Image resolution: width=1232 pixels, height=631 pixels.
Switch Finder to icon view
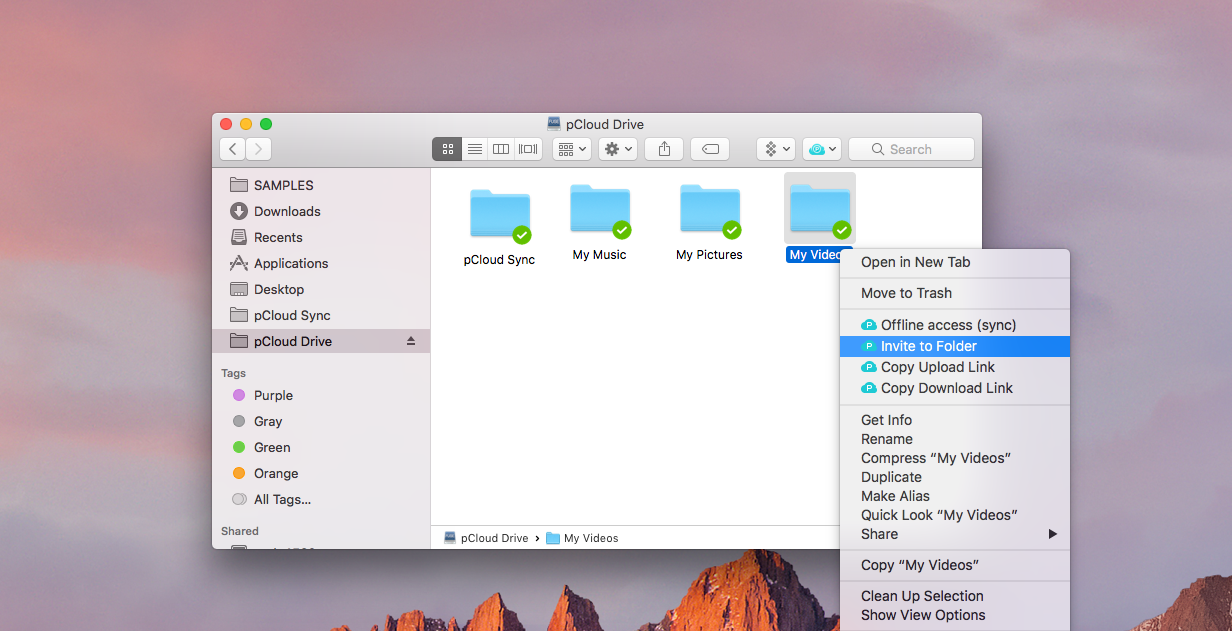pos(447,149)
